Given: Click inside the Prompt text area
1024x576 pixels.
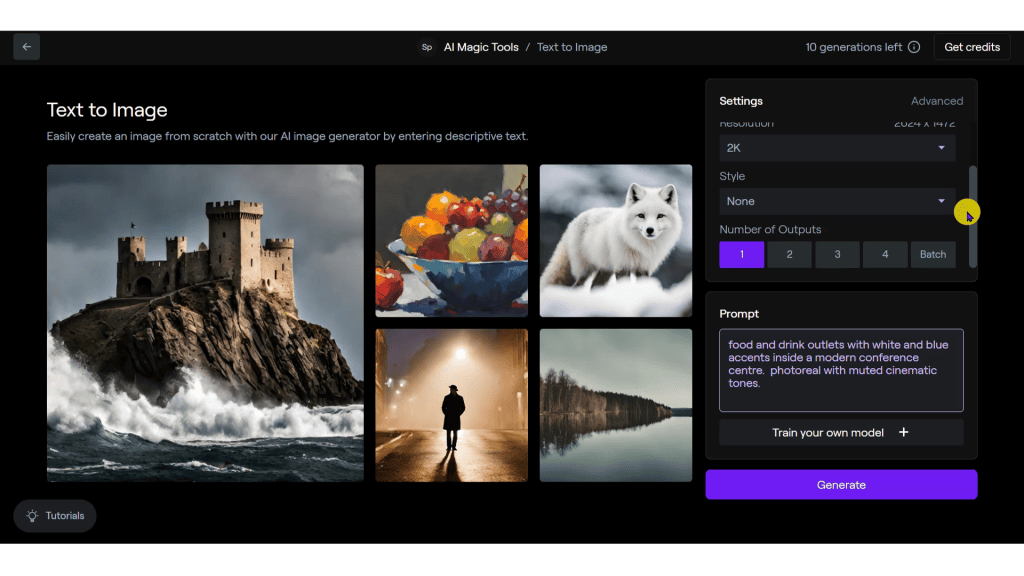Looking at the screenshot, I should pos(841,370).
